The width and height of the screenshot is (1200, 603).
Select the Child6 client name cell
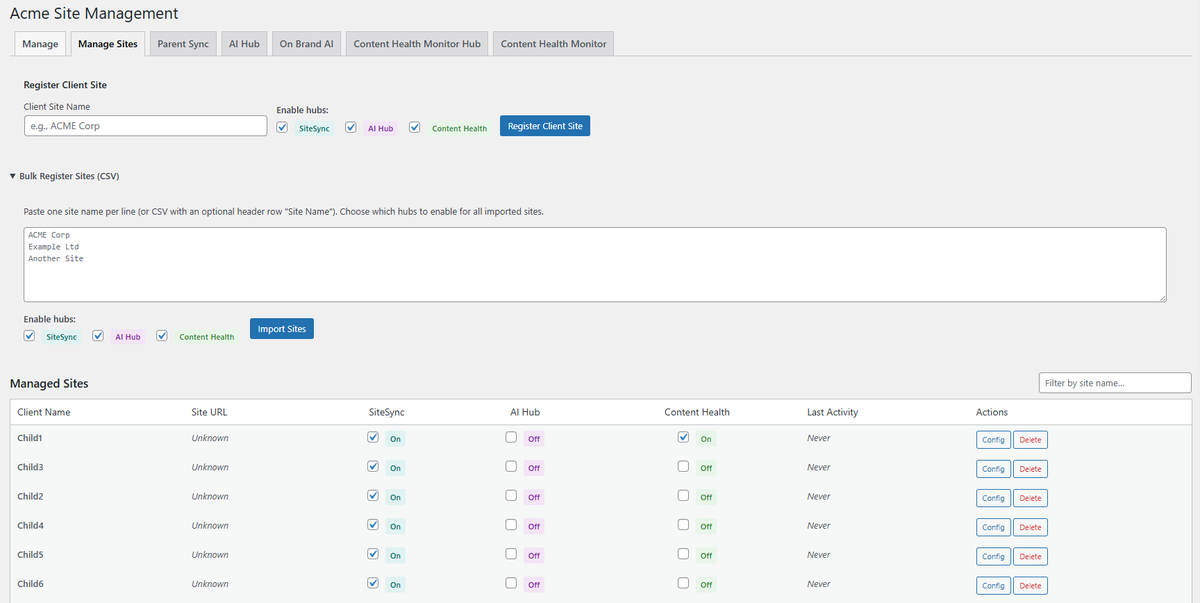[x=30, y=583]
